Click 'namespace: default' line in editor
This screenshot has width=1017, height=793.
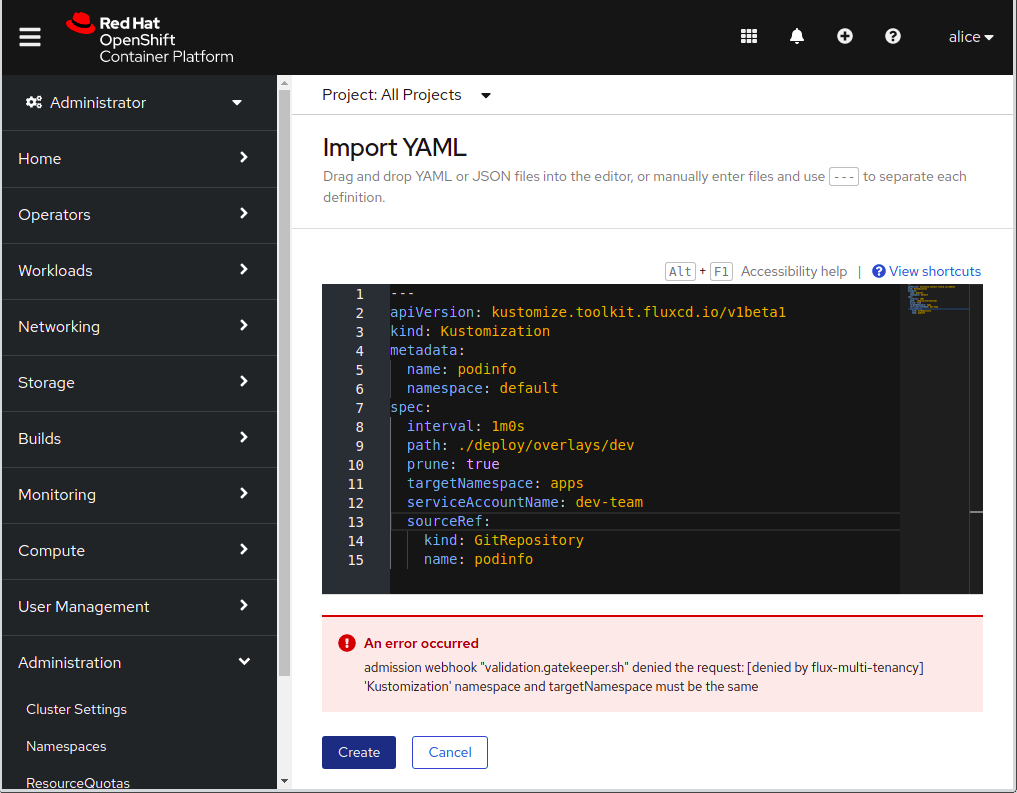pyautogui.click(x=482, y=388)
